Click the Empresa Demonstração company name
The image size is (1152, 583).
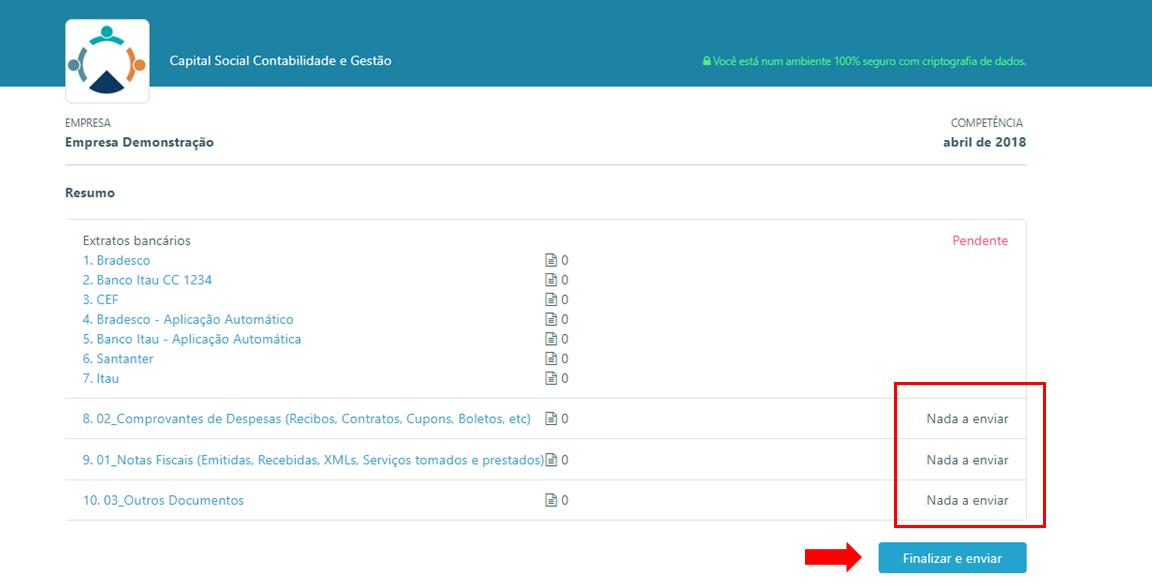click(140, 142)
